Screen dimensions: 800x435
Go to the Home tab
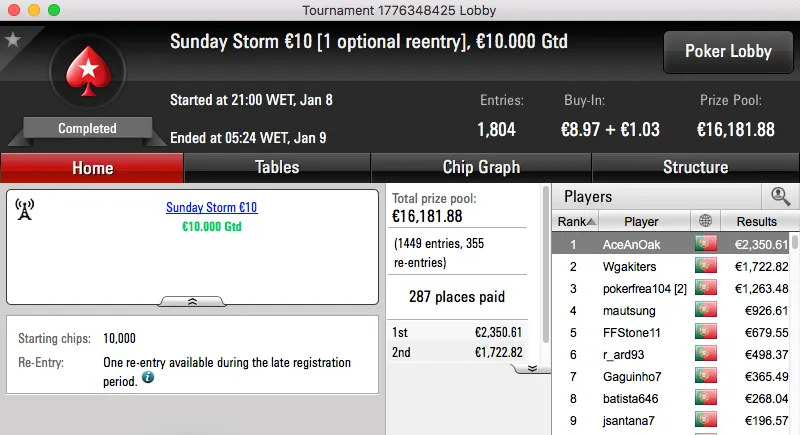point(92,167)
